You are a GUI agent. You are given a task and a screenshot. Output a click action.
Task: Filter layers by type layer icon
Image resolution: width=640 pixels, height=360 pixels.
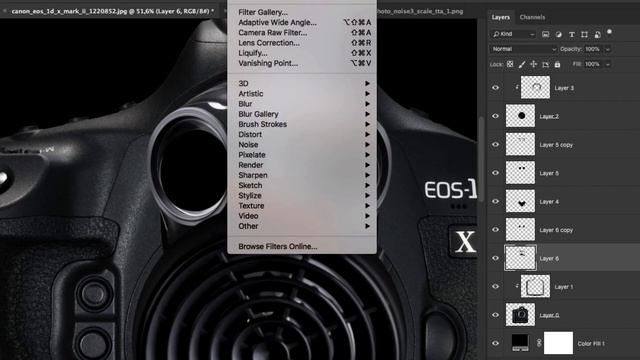[x=571, y=34]
